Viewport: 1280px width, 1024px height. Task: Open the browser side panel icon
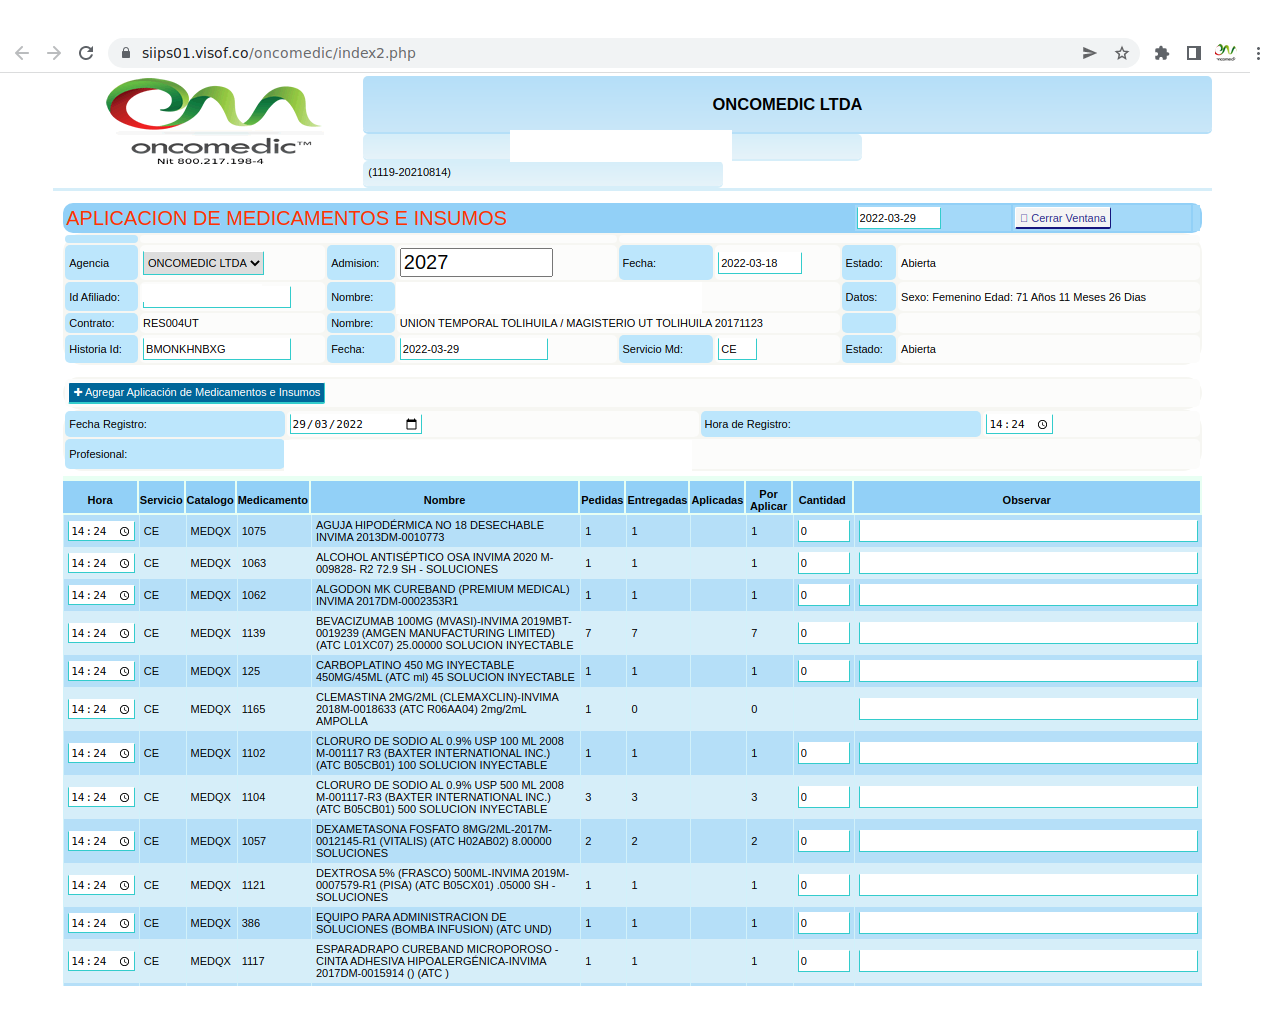tap(1193, 53)
